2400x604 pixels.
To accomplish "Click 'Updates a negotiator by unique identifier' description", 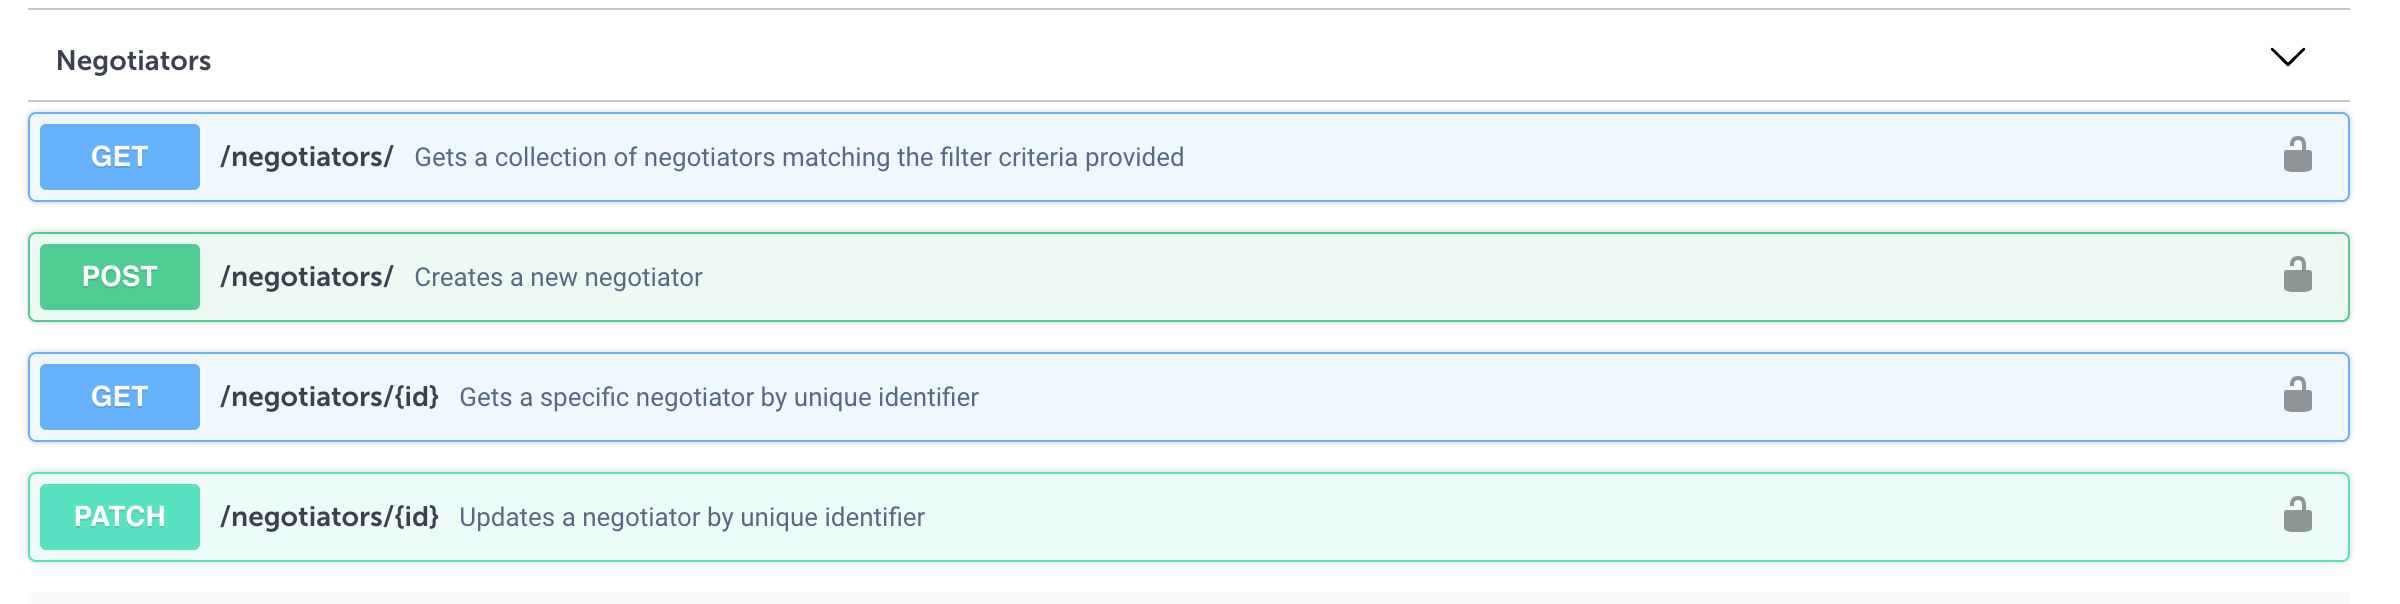I will point(692,517).
